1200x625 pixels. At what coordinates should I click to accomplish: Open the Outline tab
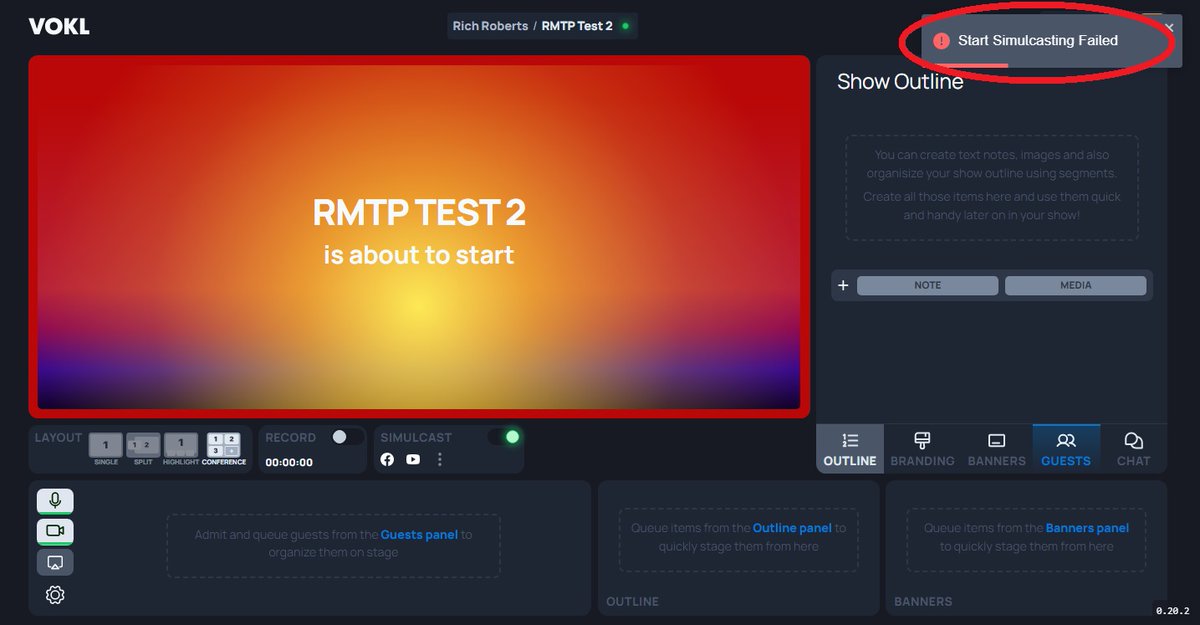pos(850,449)
